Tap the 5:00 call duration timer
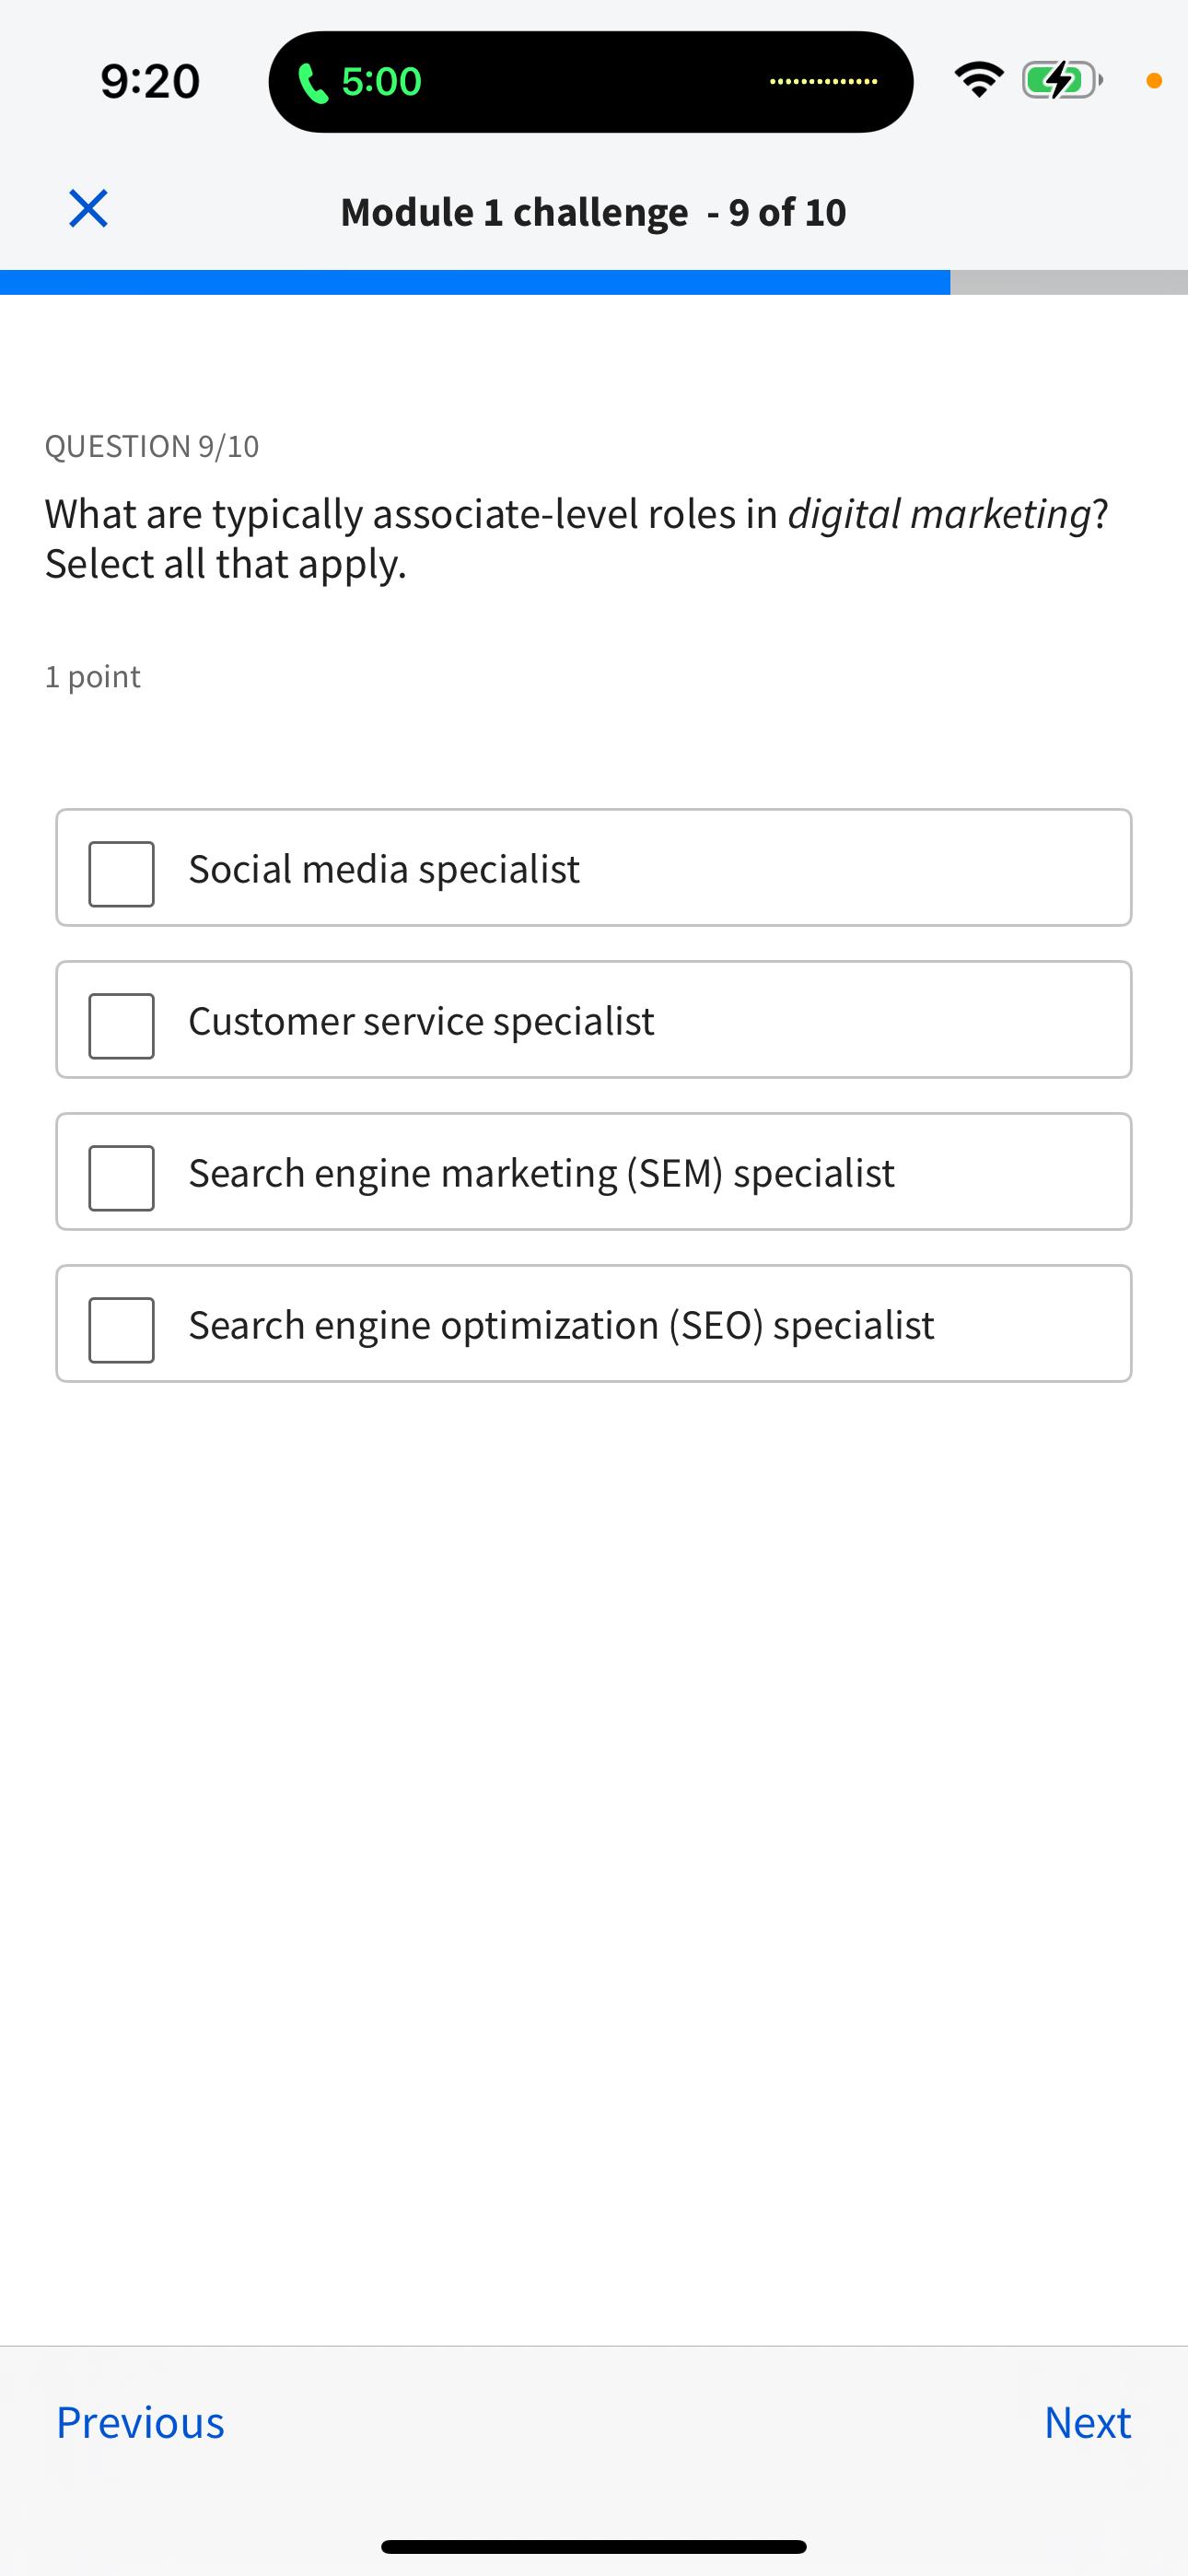The width and height of the screenshot is (1188, 2576). coord(382,82)
